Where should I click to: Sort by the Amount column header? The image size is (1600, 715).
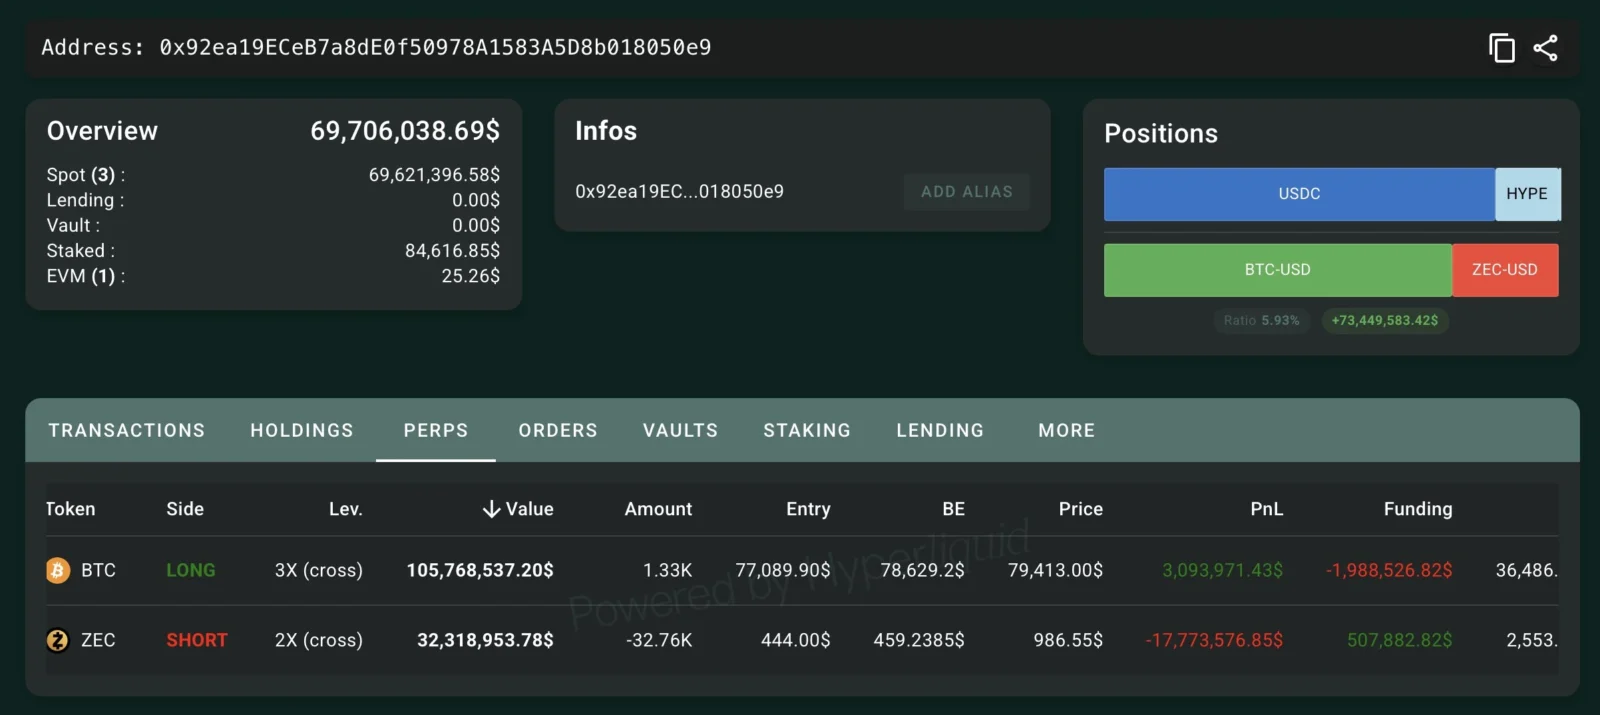tap(658, 509)
